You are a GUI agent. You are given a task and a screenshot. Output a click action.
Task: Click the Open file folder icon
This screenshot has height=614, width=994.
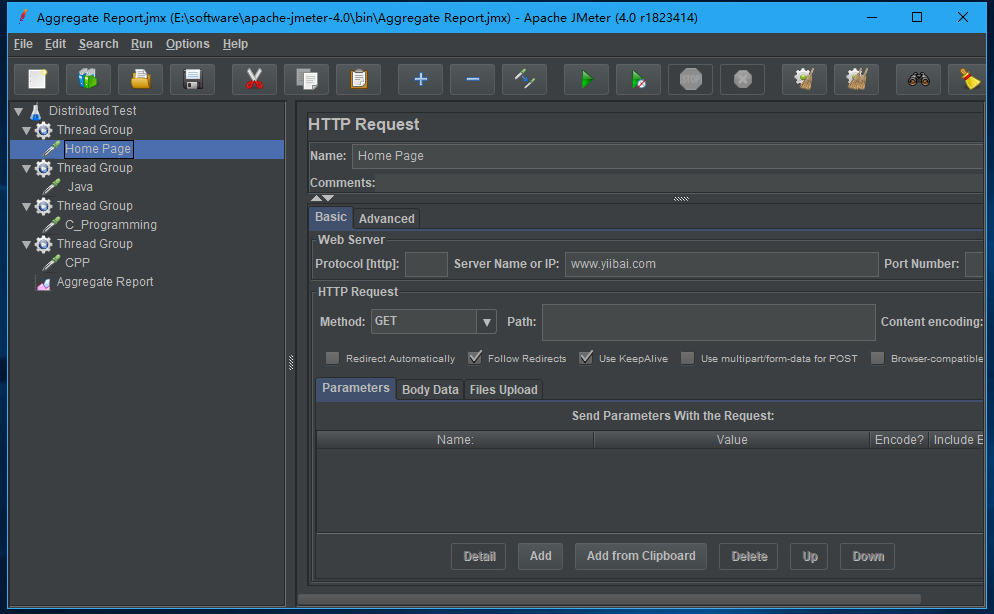[140, 79]
